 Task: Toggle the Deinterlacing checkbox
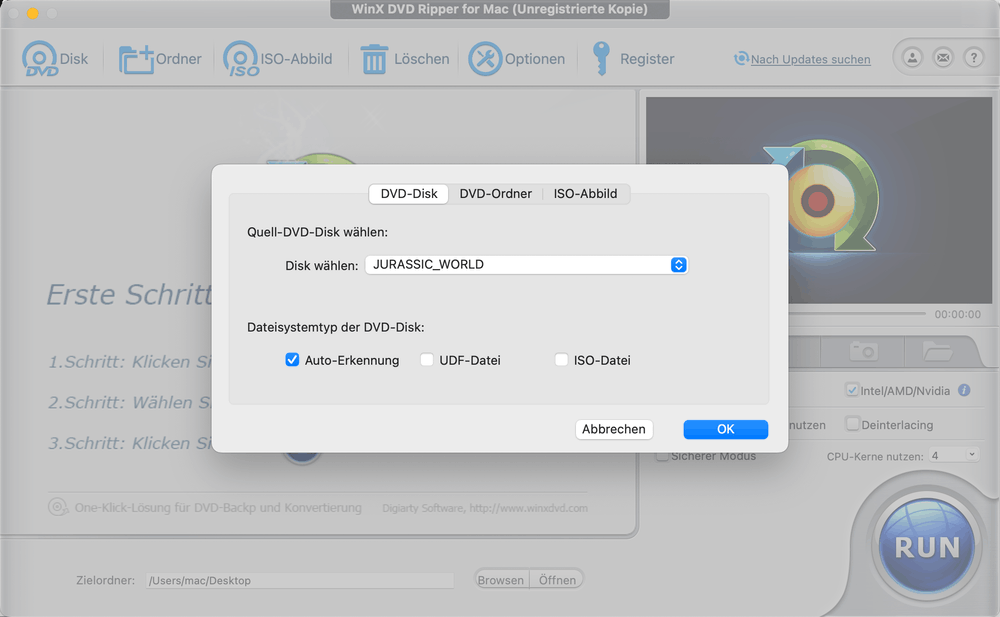852,424
